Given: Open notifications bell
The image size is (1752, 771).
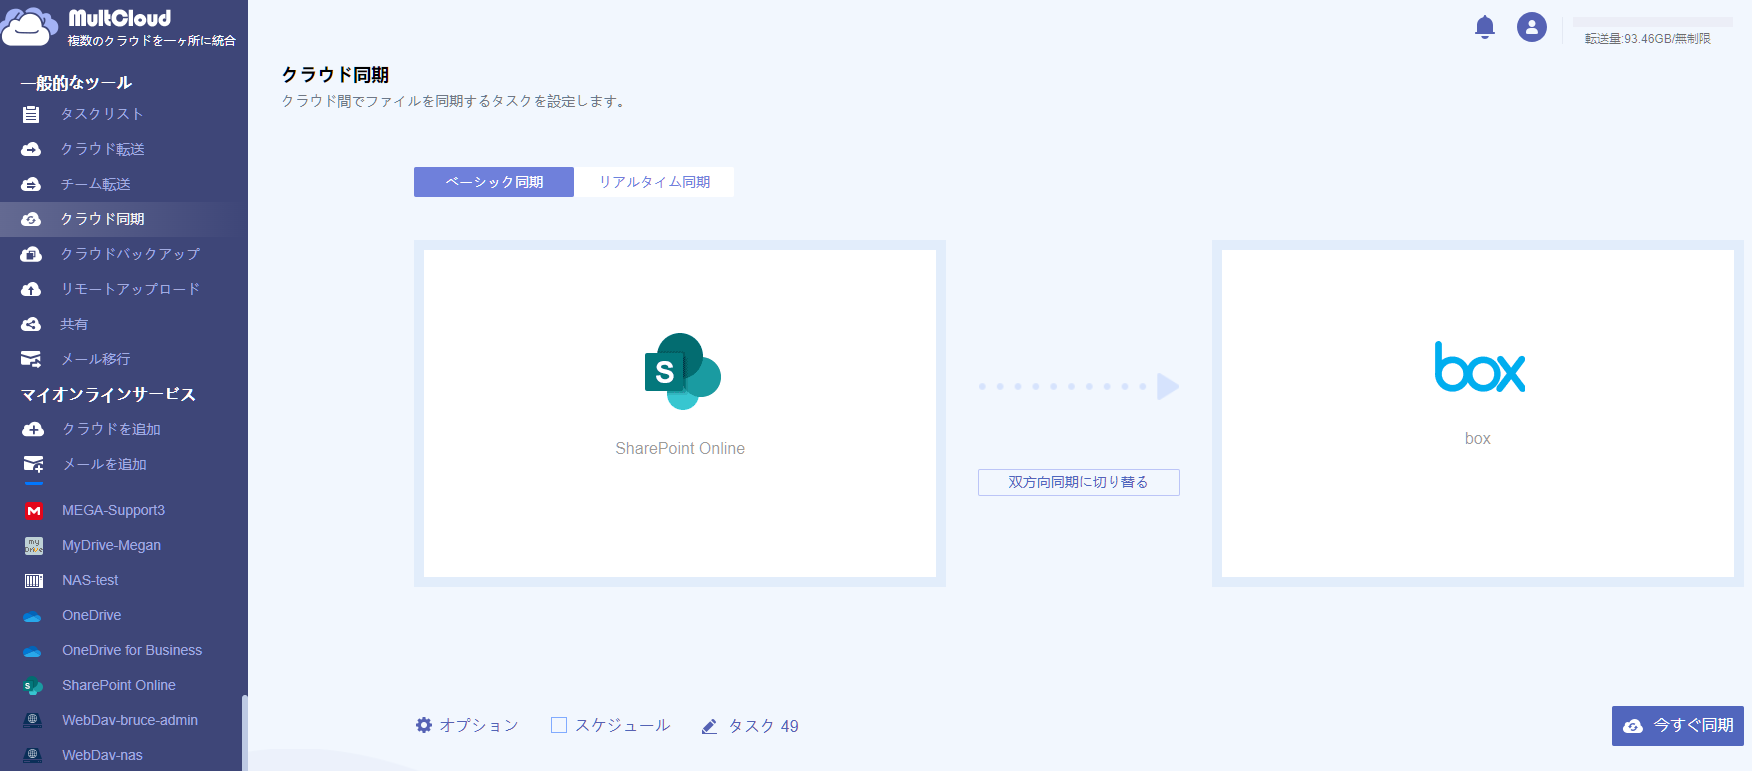Looking at the screenshot, I should 1485,27.
